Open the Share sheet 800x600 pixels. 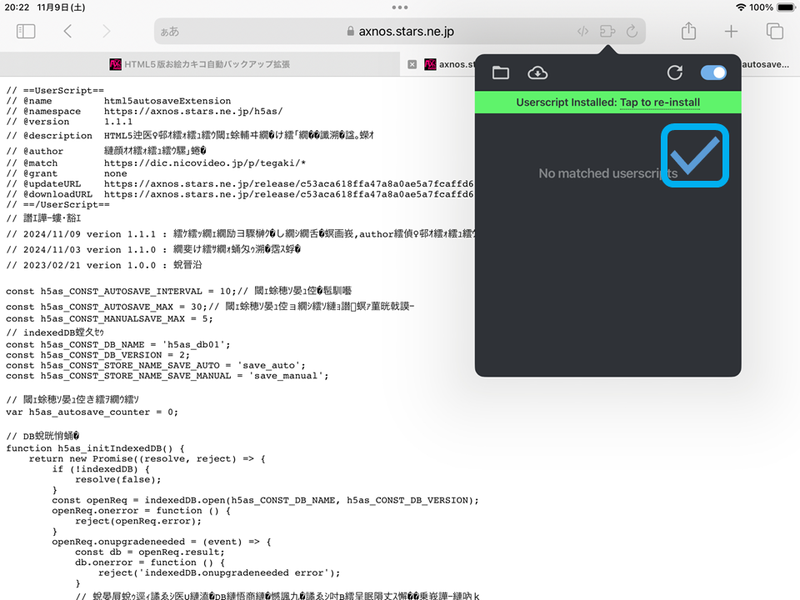(x=689, y=31)
